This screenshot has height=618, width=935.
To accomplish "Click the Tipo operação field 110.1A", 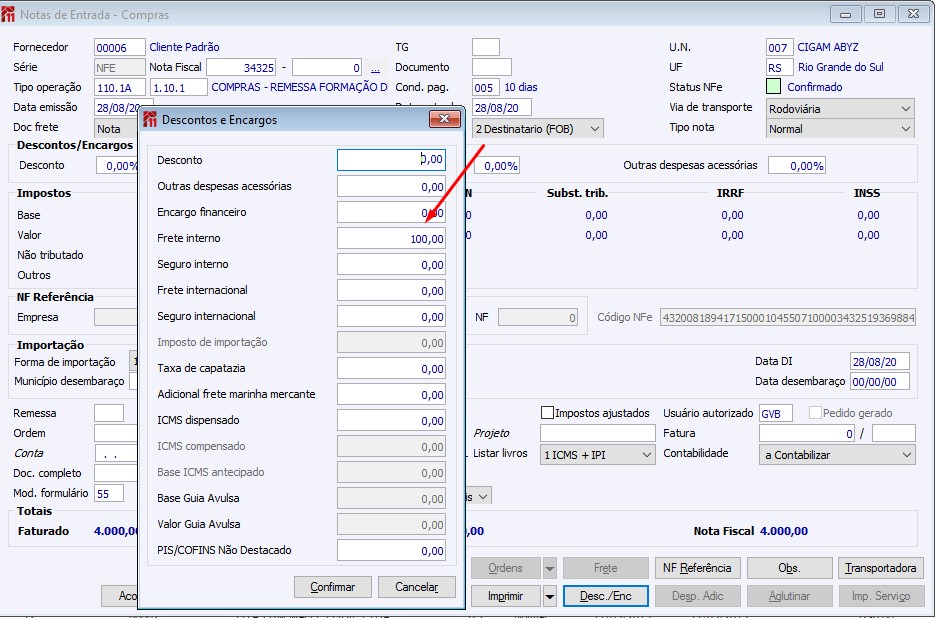I will point(120,88).
